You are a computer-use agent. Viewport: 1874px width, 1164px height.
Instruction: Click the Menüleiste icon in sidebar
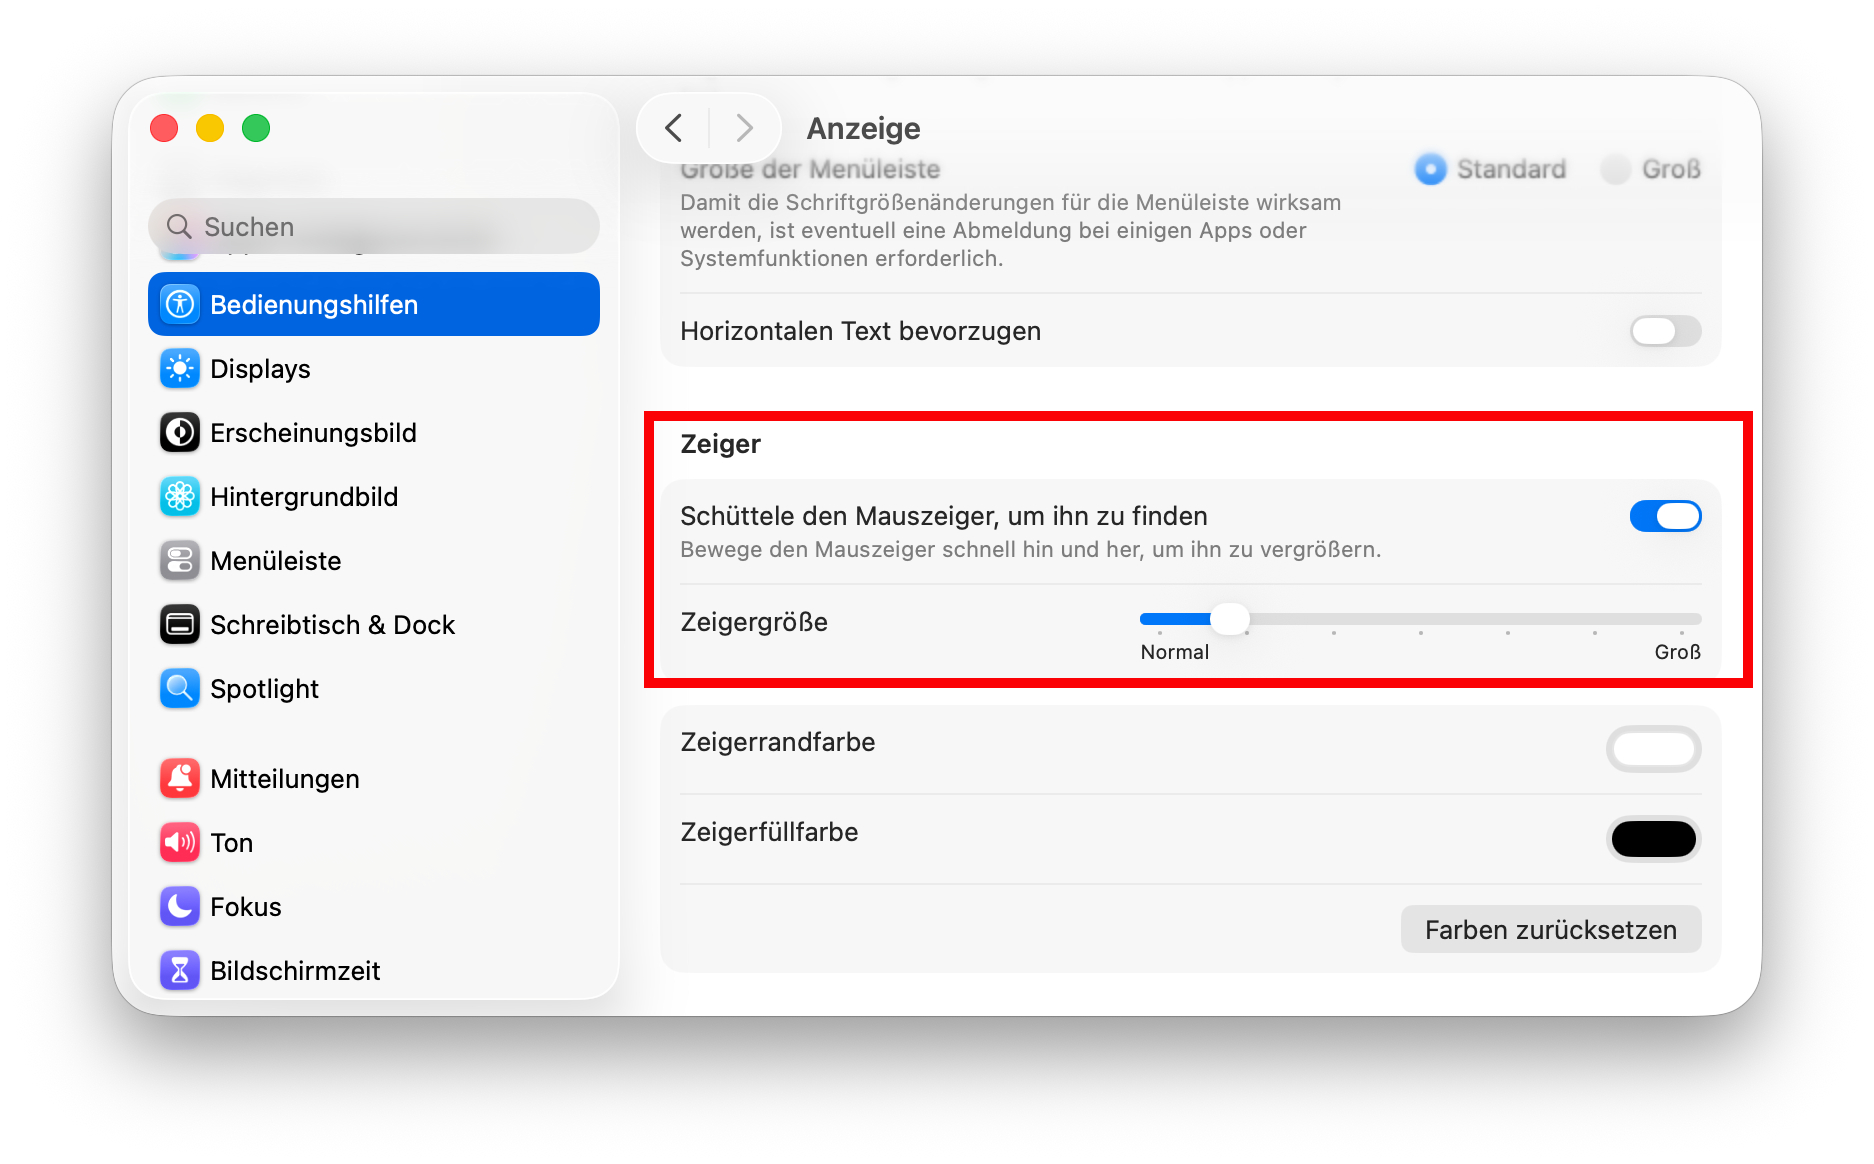point(180,561)
